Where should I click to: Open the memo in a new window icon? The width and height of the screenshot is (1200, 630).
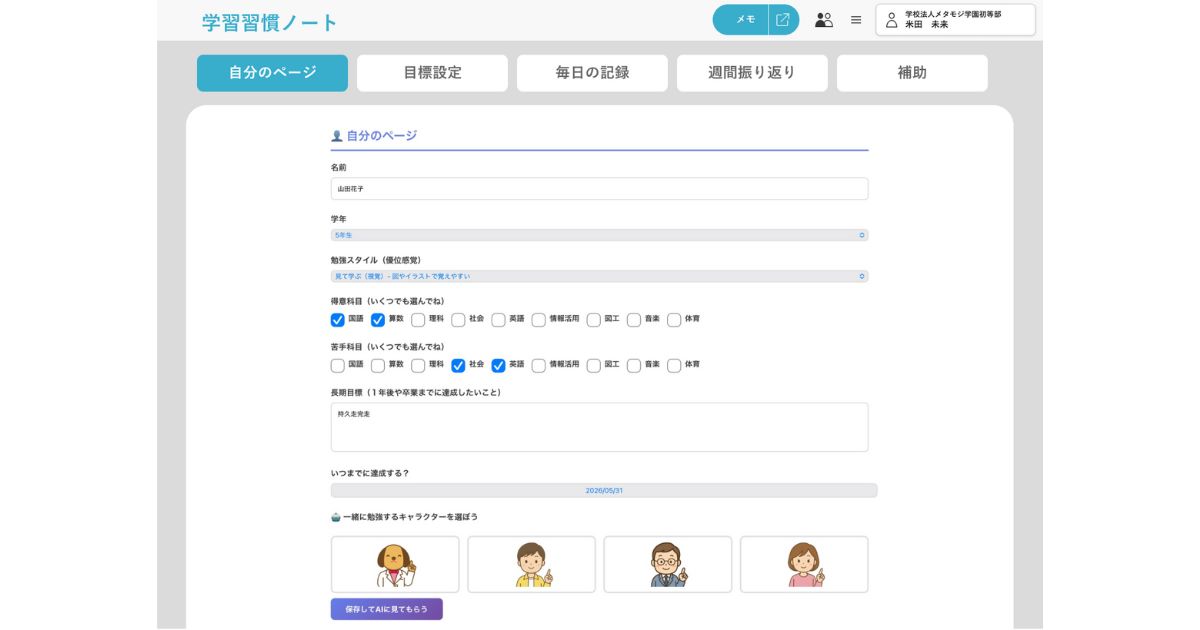pyautogui.click(x=784, y=19)
